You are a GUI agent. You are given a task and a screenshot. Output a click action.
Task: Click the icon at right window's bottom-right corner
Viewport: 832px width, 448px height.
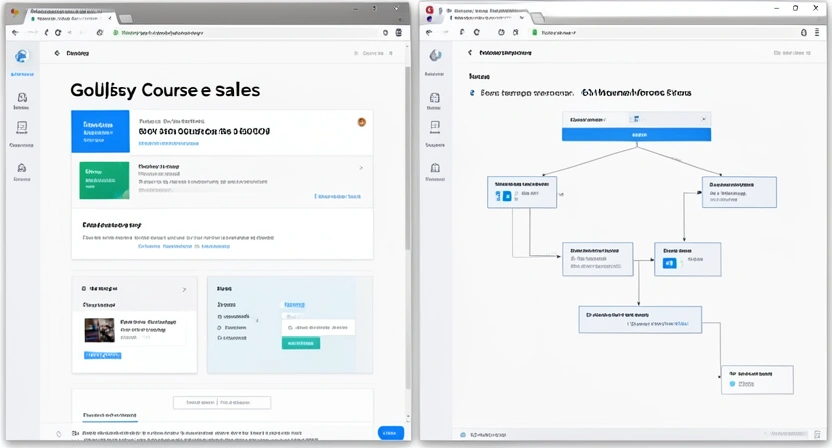(817, 434)
